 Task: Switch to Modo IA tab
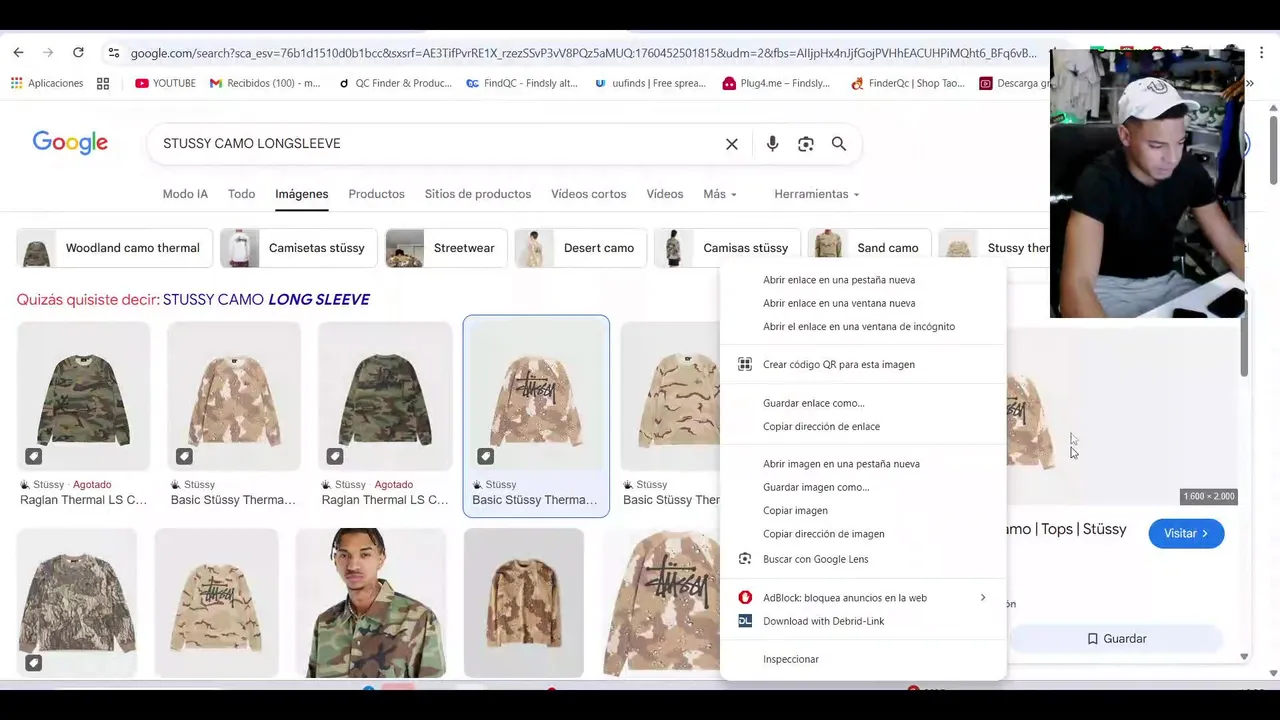point(185,194)
